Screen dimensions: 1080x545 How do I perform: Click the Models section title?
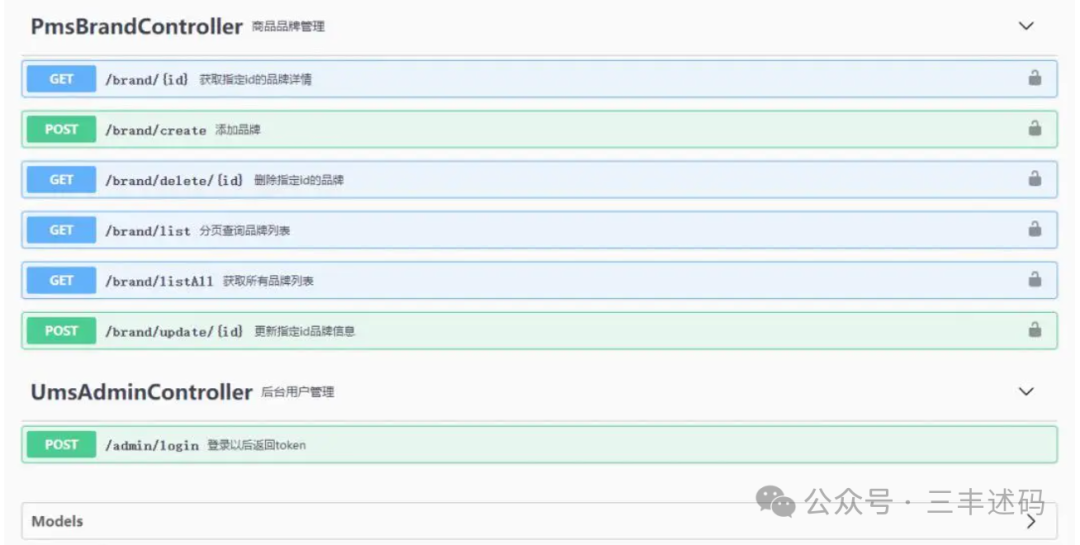(57, 522)
